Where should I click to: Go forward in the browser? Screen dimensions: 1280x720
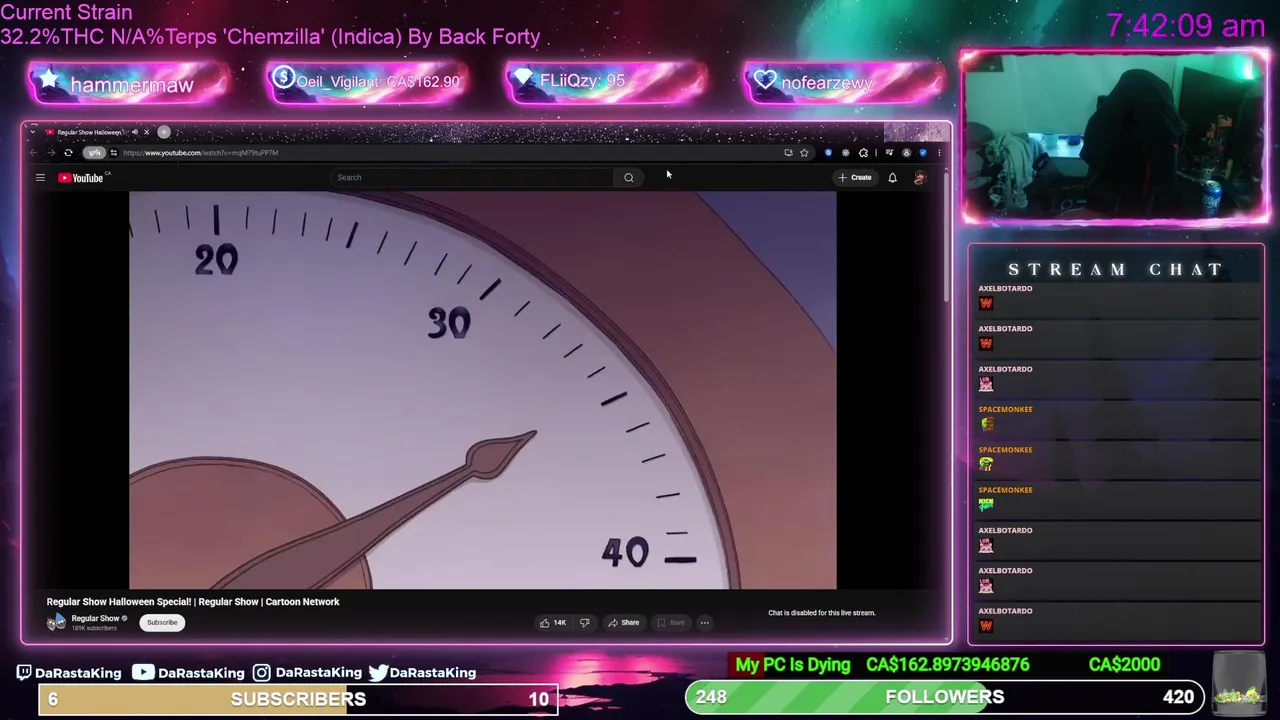click(50, 153)
